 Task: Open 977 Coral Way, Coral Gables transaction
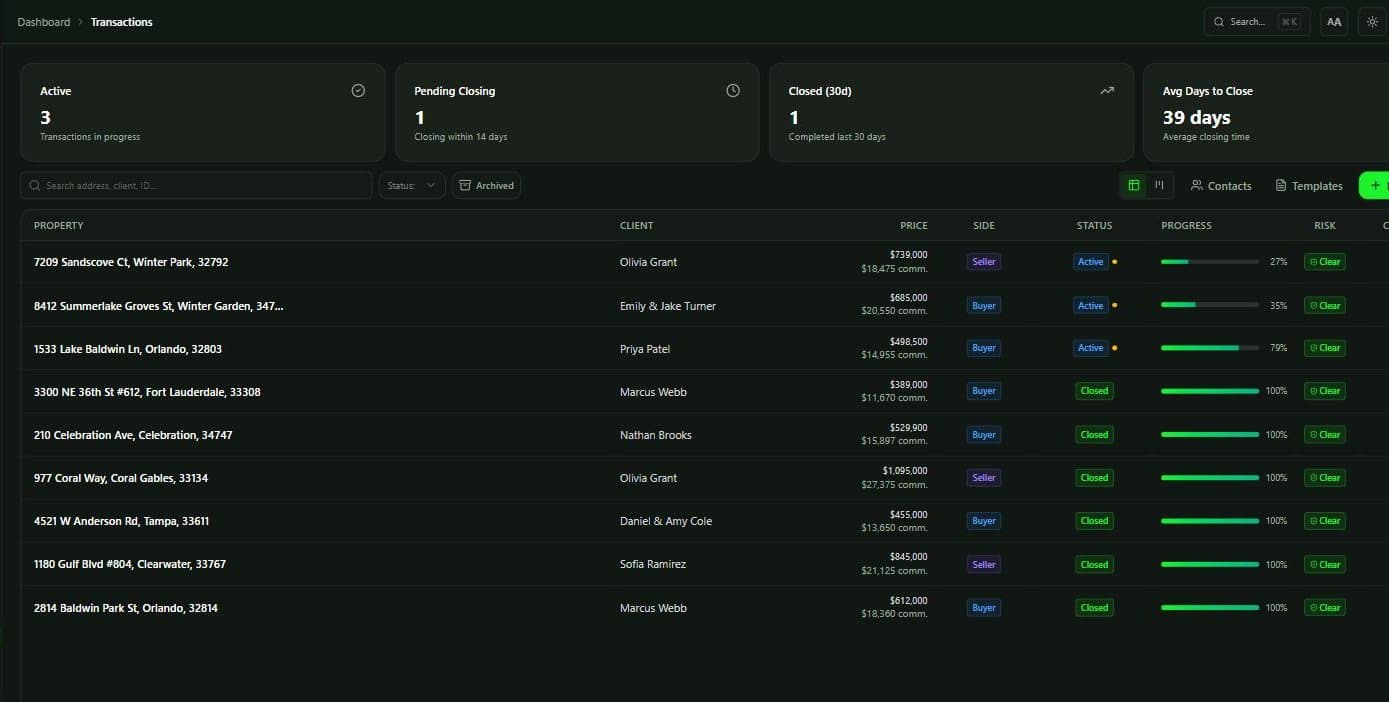click(121, 478)
